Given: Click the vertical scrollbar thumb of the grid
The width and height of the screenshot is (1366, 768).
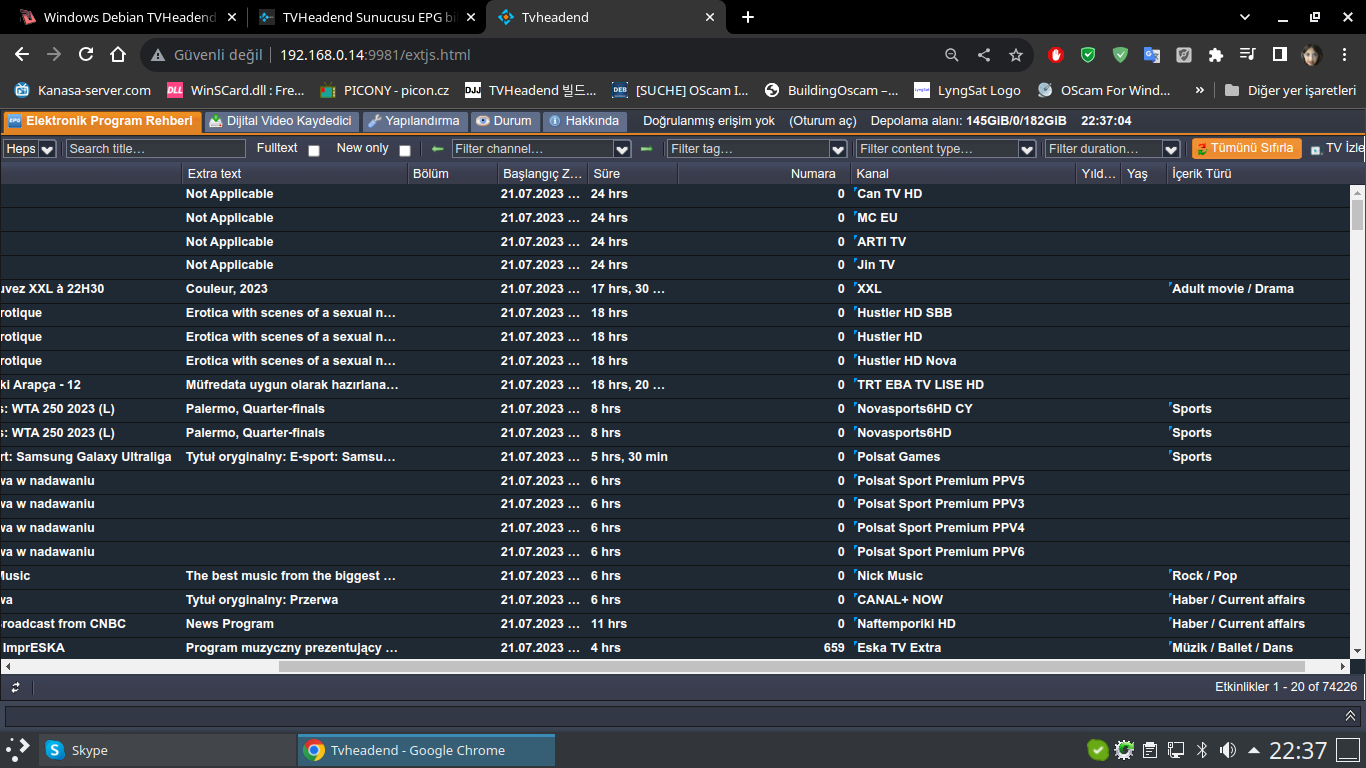Looking at the screenshot, I should pos(1357,215).
